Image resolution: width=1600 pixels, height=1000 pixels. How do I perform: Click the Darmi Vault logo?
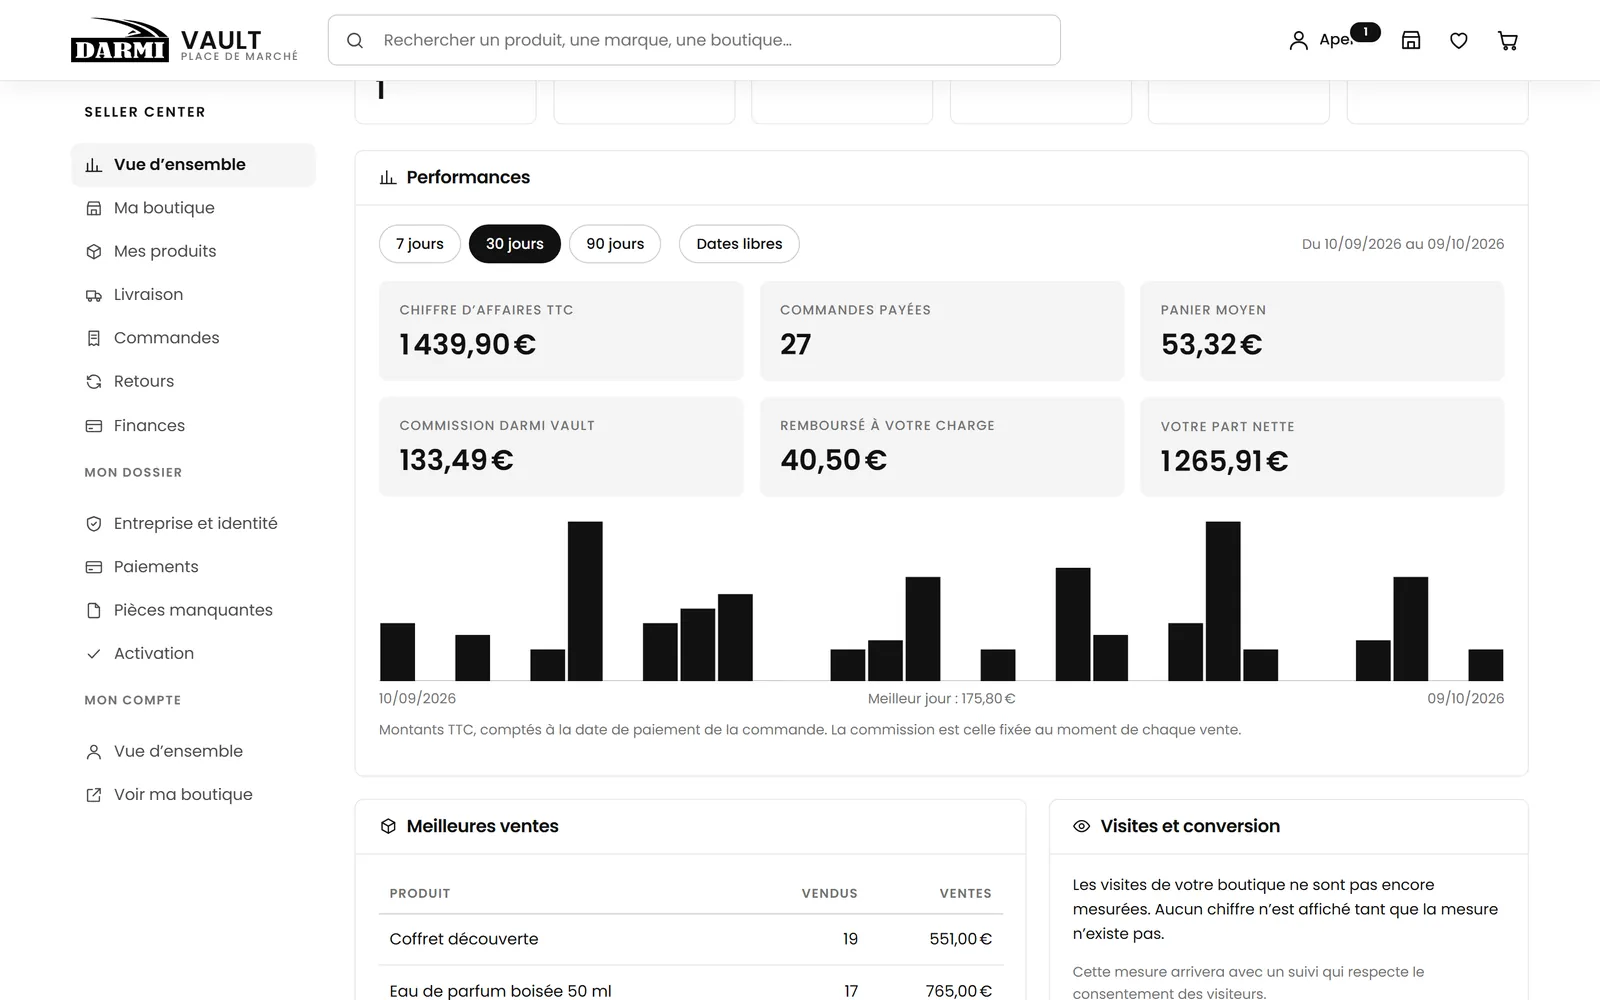[x=184, y=41]
